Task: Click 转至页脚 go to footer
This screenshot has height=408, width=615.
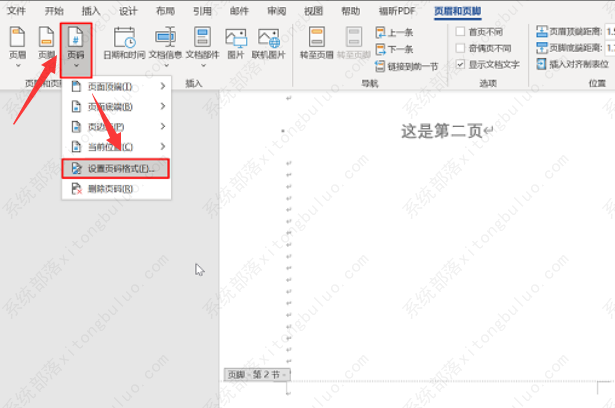Action: coord(354,43)
